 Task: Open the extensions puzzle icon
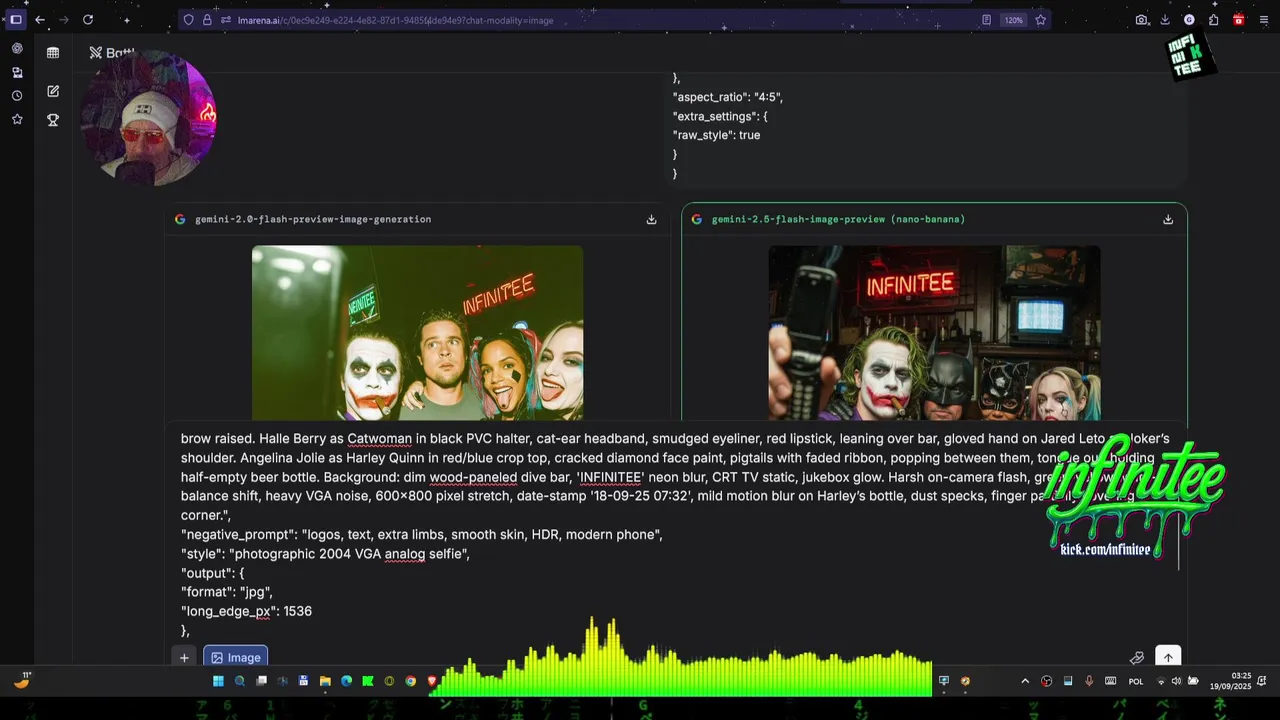[1213, 20]
